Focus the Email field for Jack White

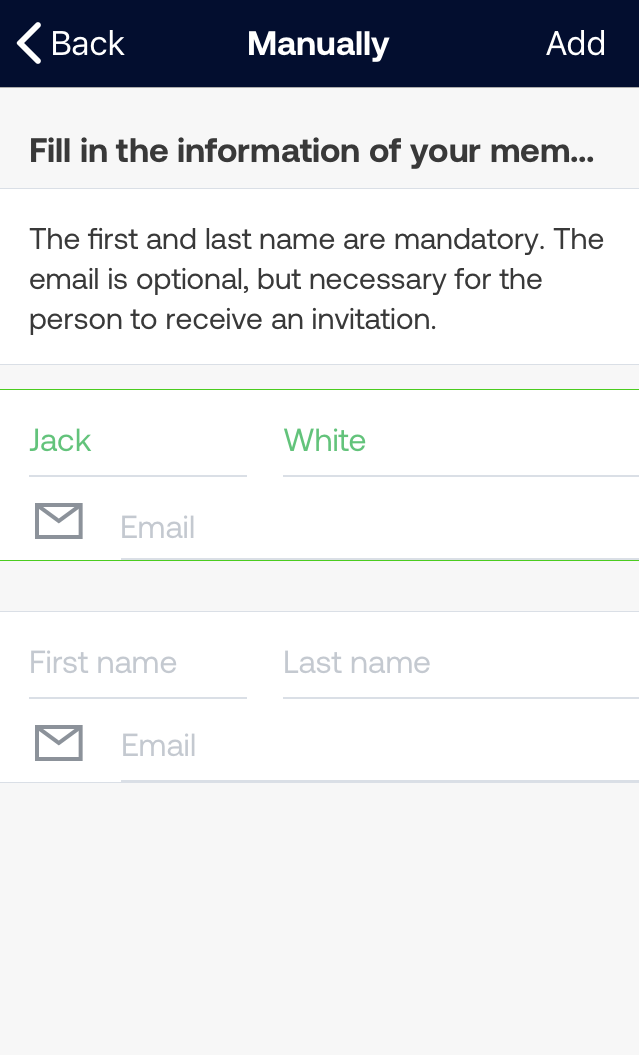pyautogui.click(x=380, y=528)
